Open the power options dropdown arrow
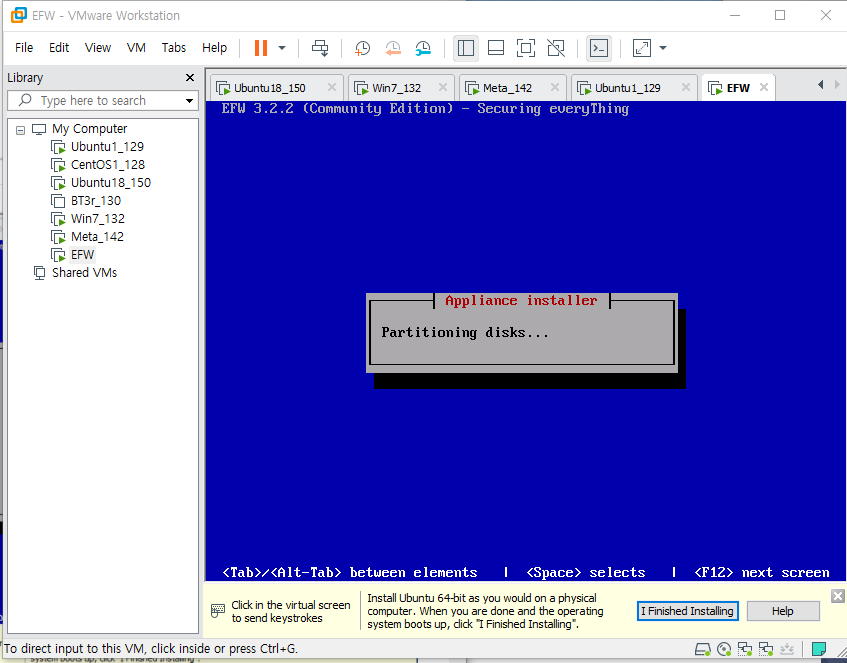847x663 pixels. click(x=282, y=48)
